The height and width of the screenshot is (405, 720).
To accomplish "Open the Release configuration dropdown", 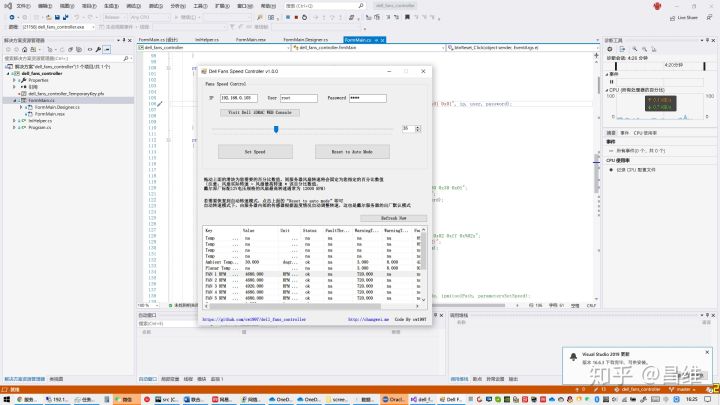I will (x=115, y=17).
